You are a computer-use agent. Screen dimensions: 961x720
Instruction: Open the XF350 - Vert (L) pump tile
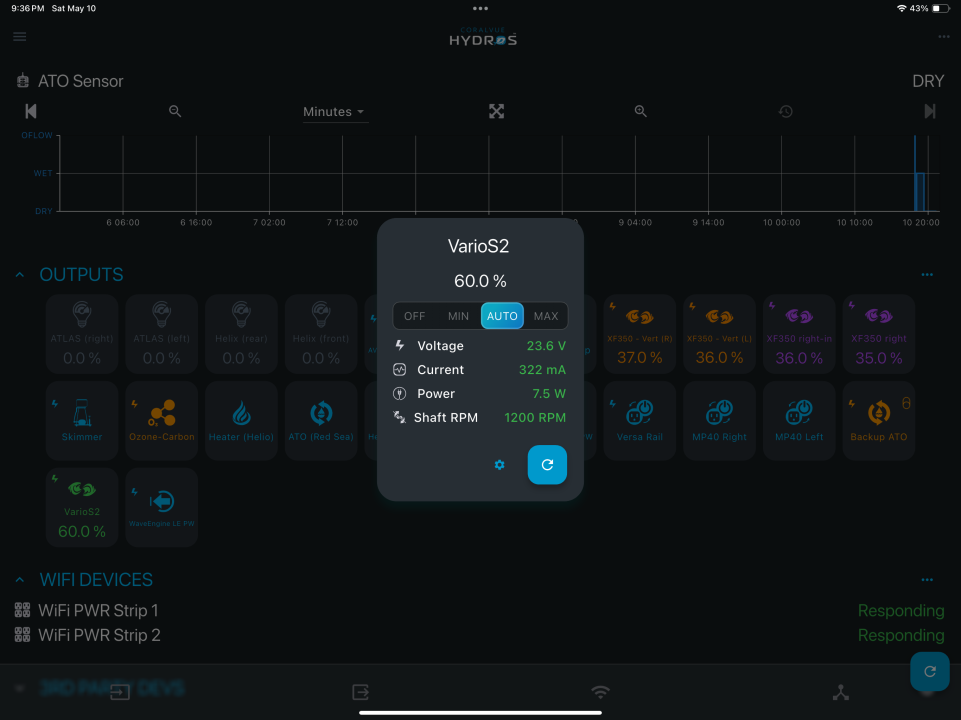[720, 334]
